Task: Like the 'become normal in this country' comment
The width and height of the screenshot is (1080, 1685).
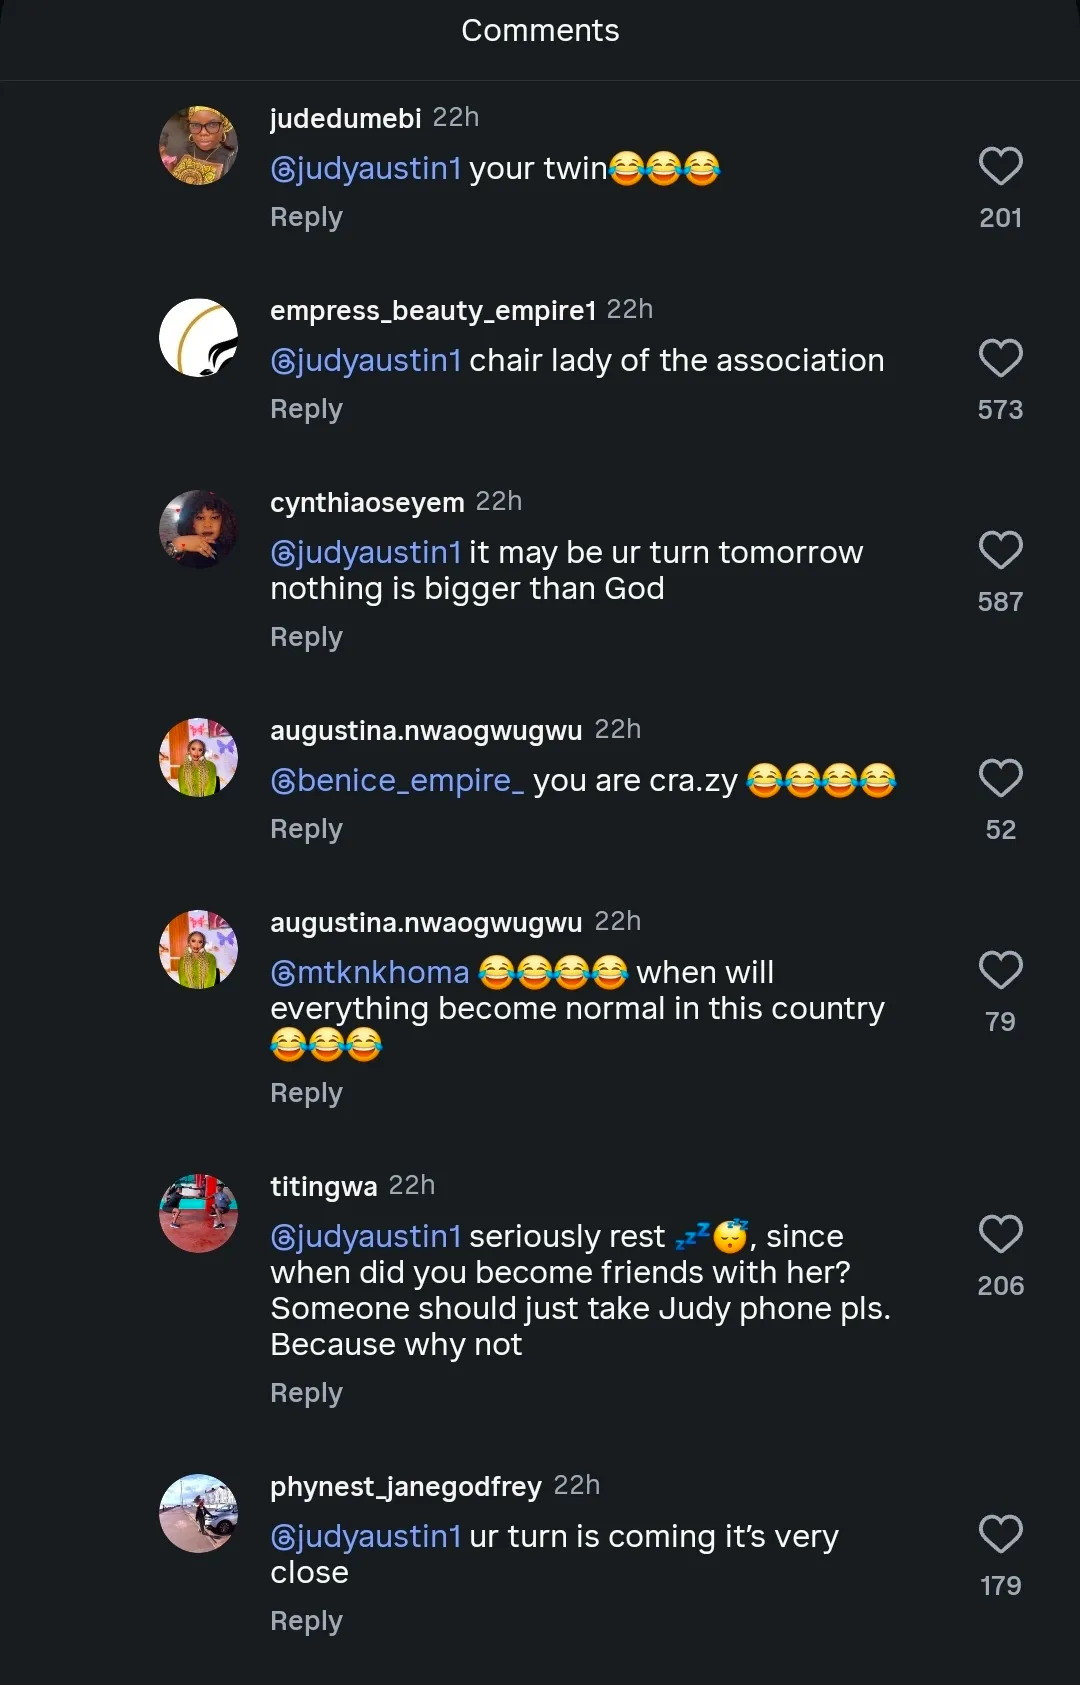Action: 1000,971
